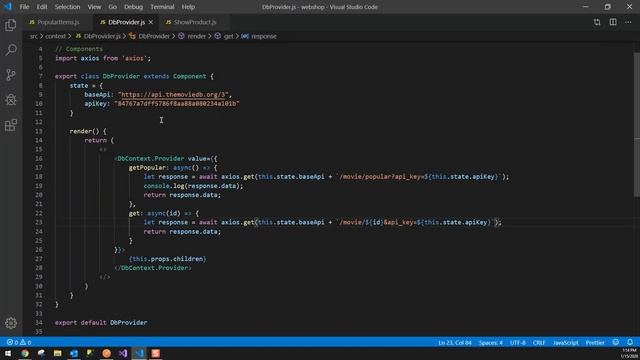Image resolution: width=640 pixels, height=360 pixels.
Task: Click 'console.log(response.data);' on line 19
Action: [193, 186]
